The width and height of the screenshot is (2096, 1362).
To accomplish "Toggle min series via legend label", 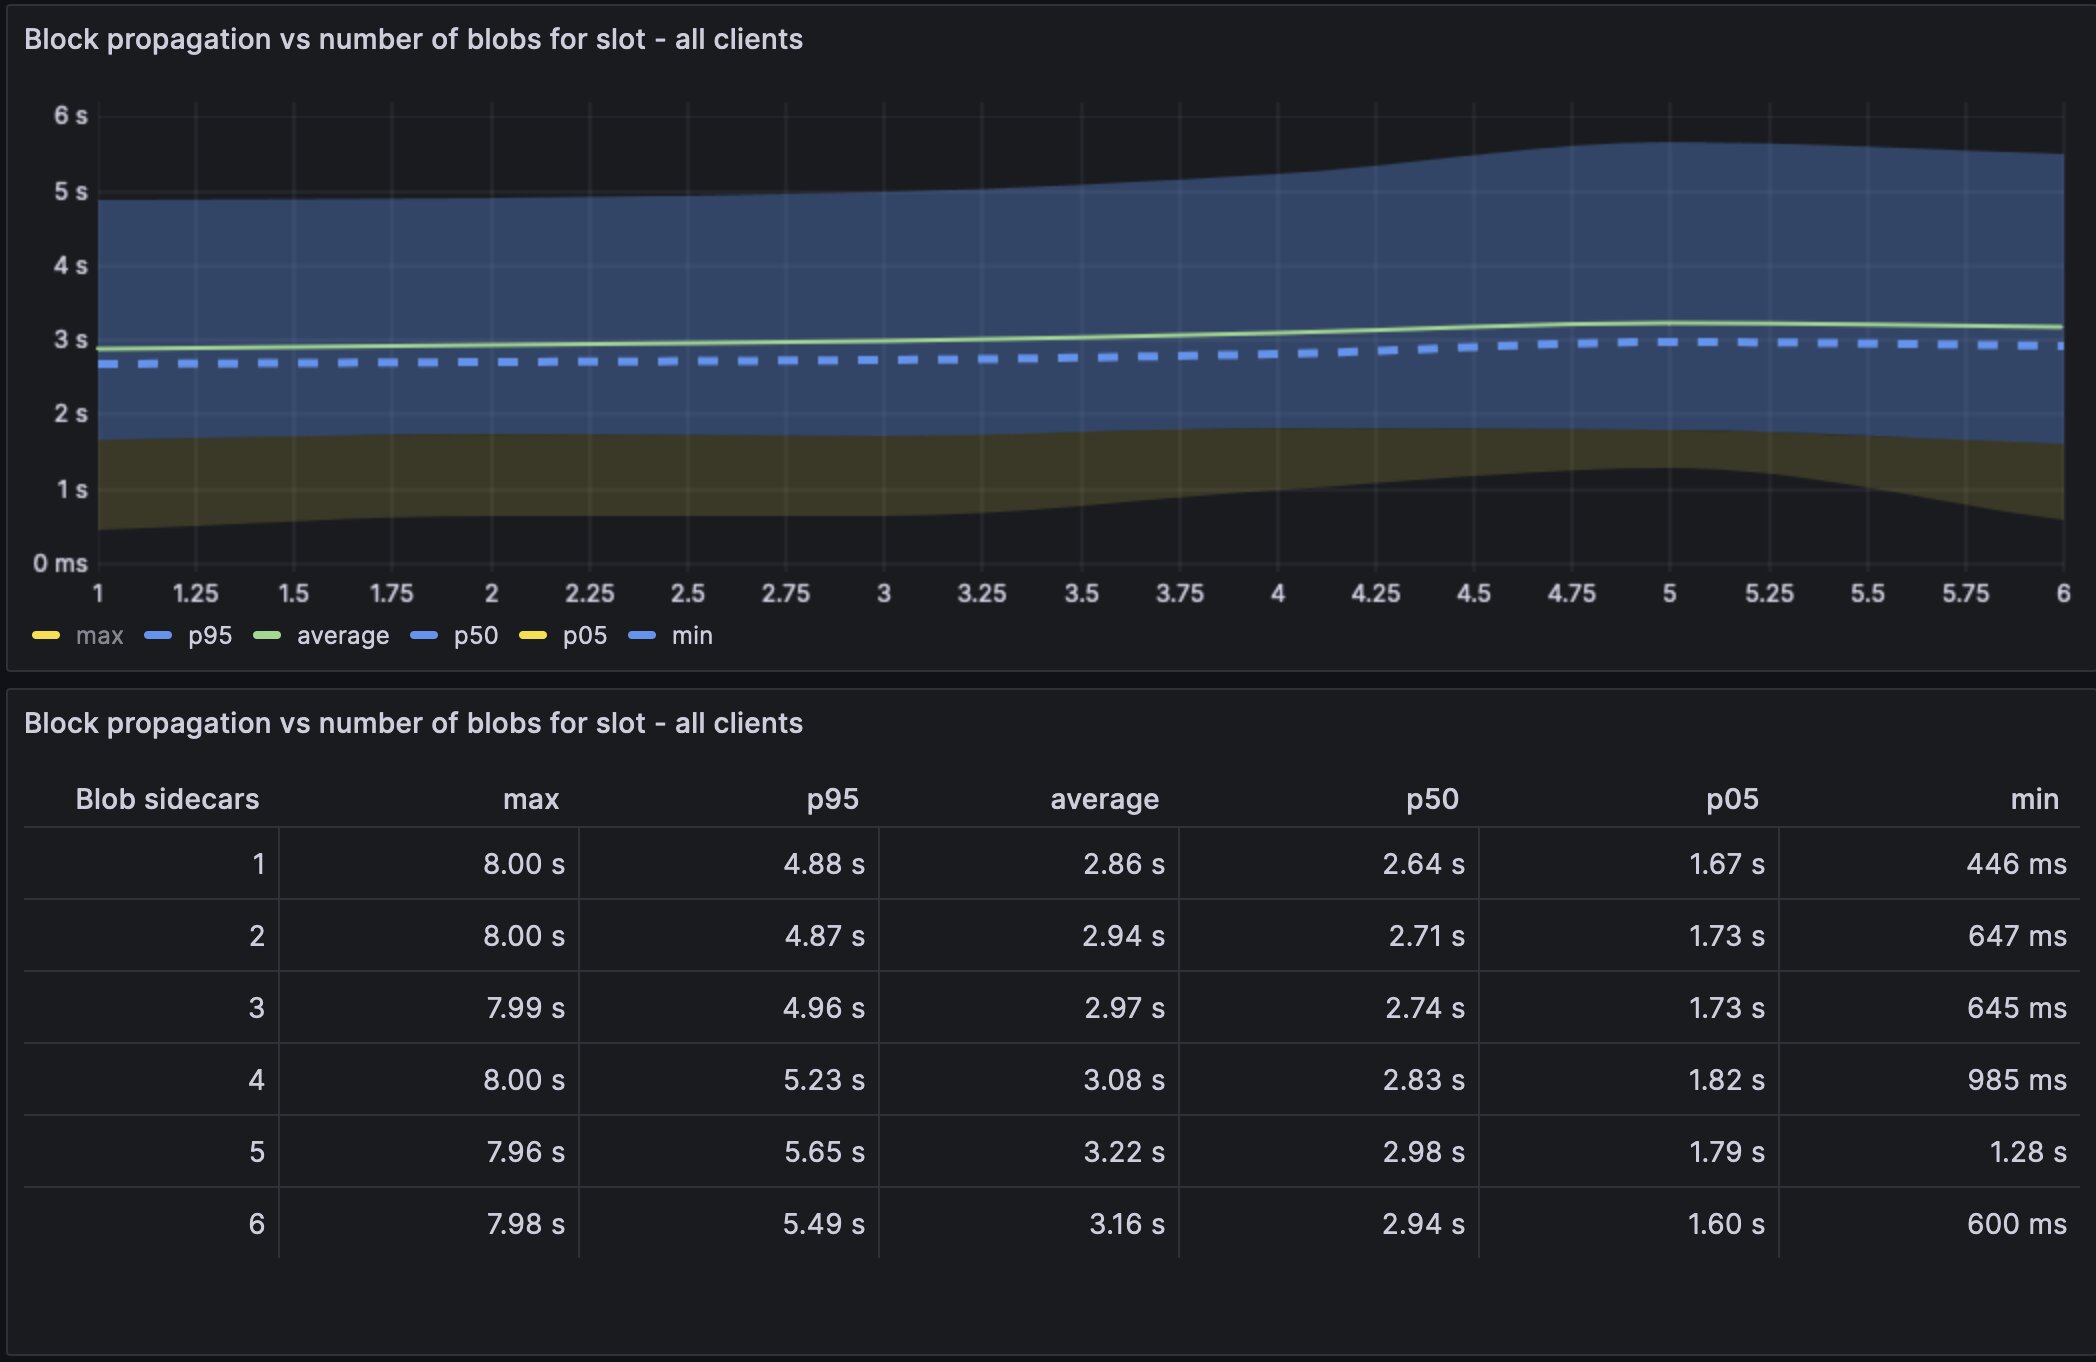I will (692, 636).
